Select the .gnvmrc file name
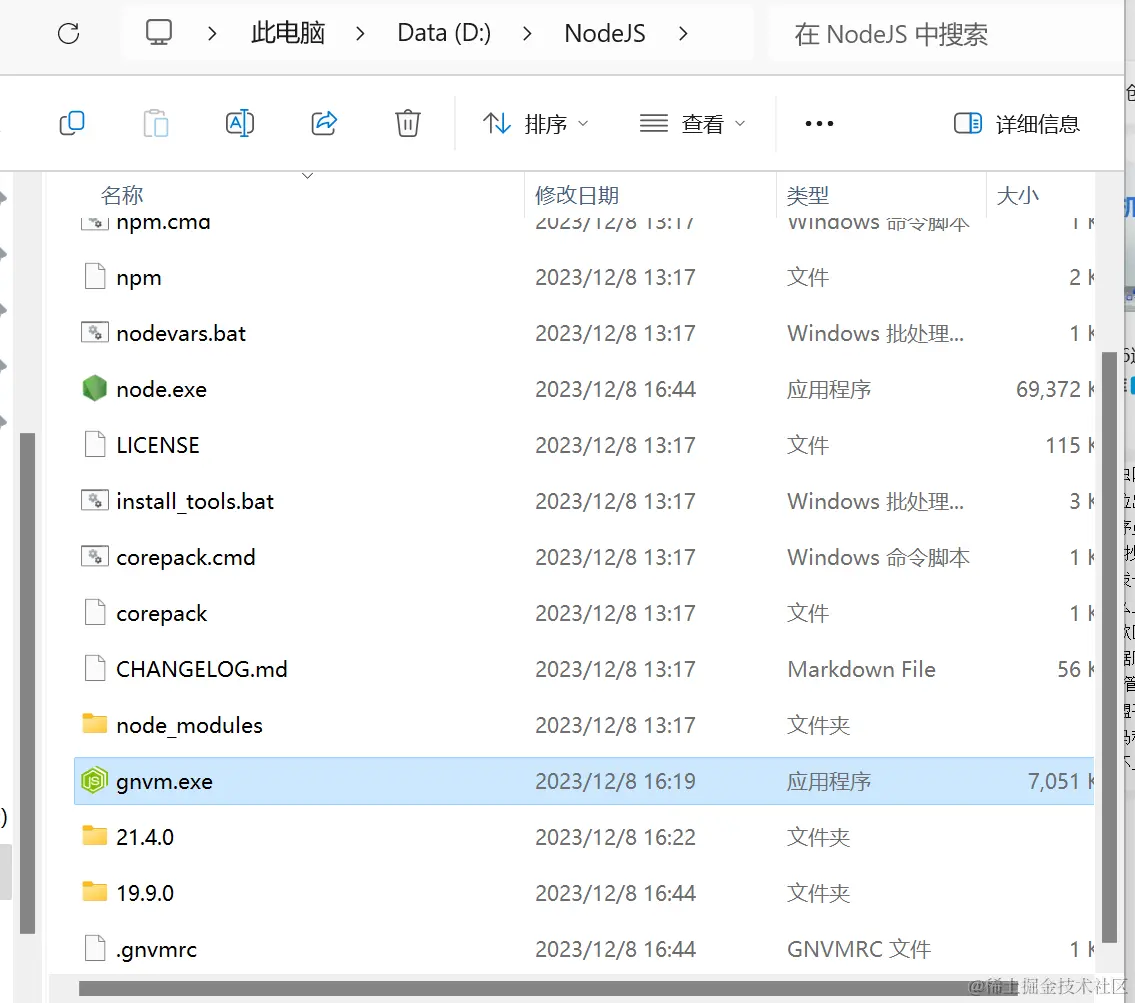This screenshot has height=1003, width=1135. click(156, 949)
